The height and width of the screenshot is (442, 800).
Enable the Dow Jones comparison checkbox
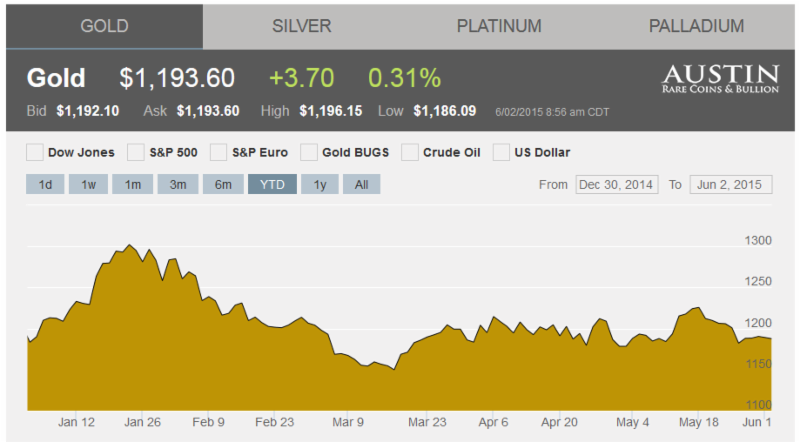pyautogui.click(x=35, y=153)
